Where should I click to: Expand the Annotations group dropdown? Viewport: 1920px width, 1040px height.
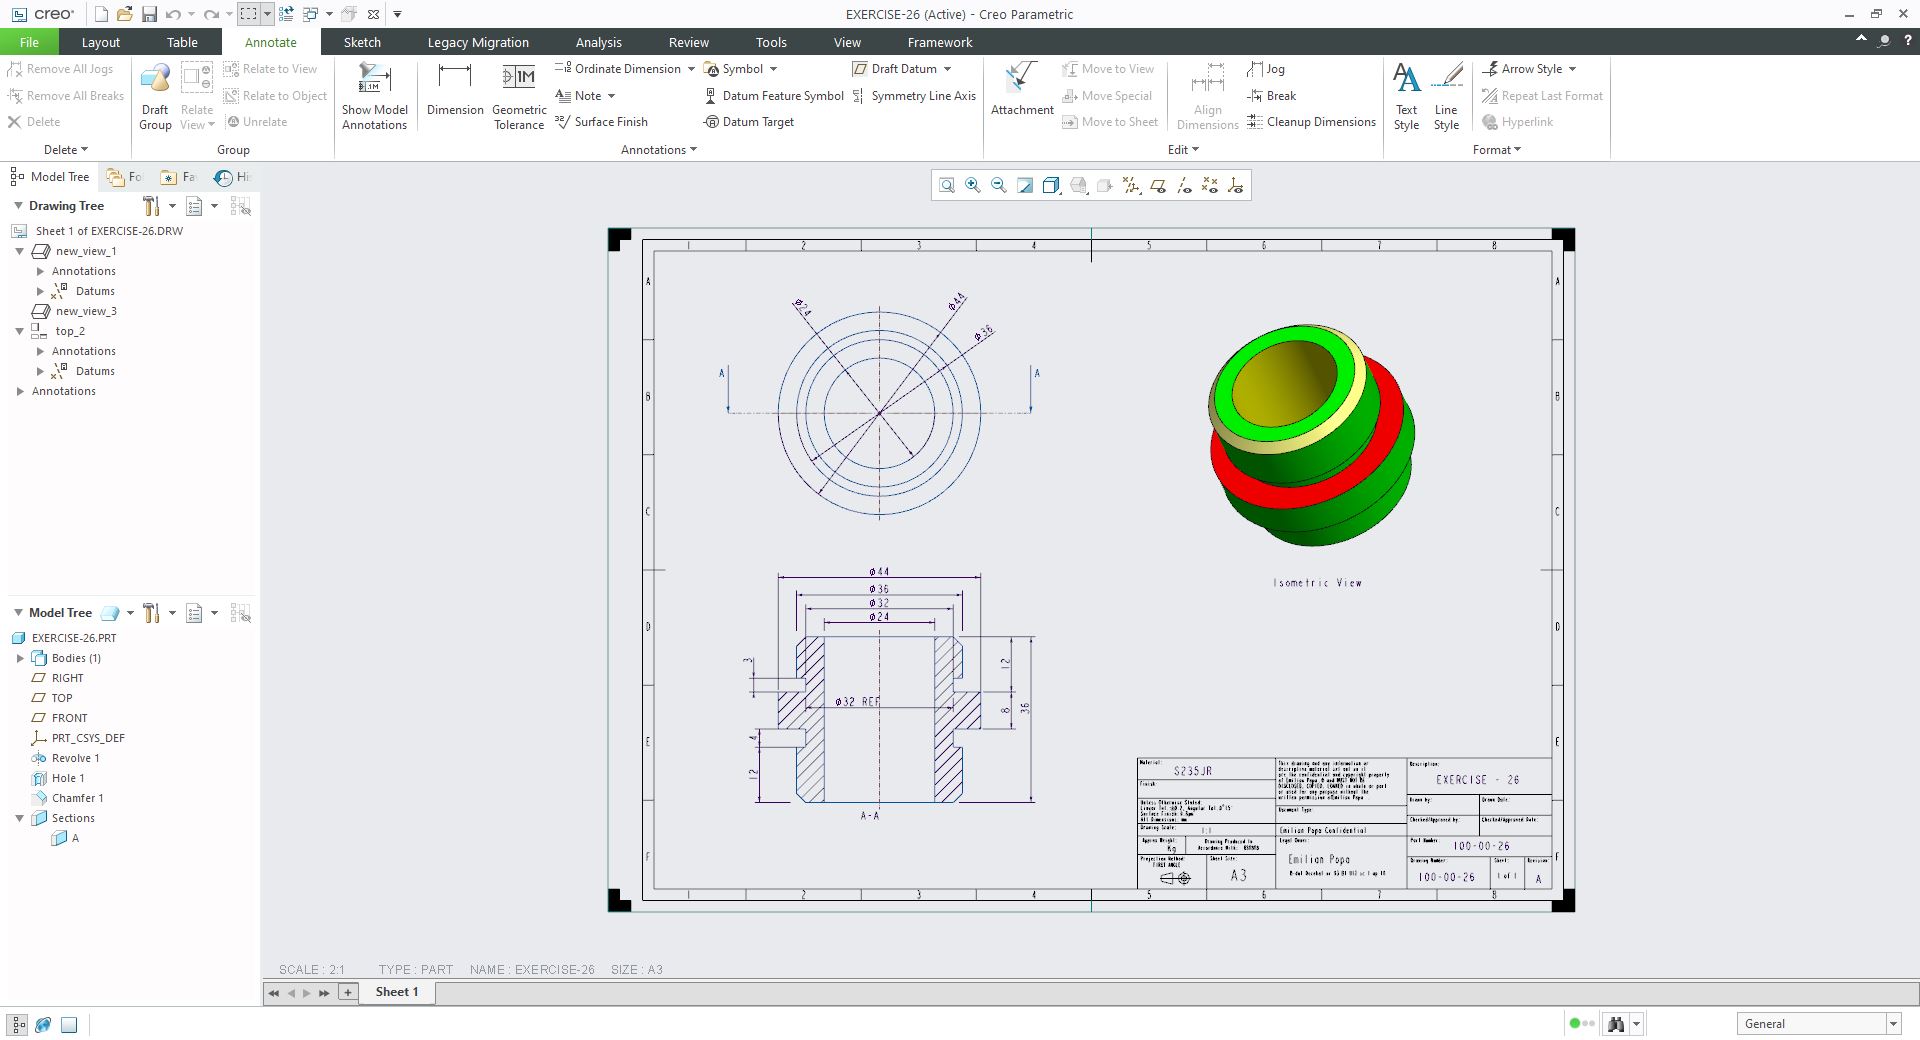[x=659, y=150]
